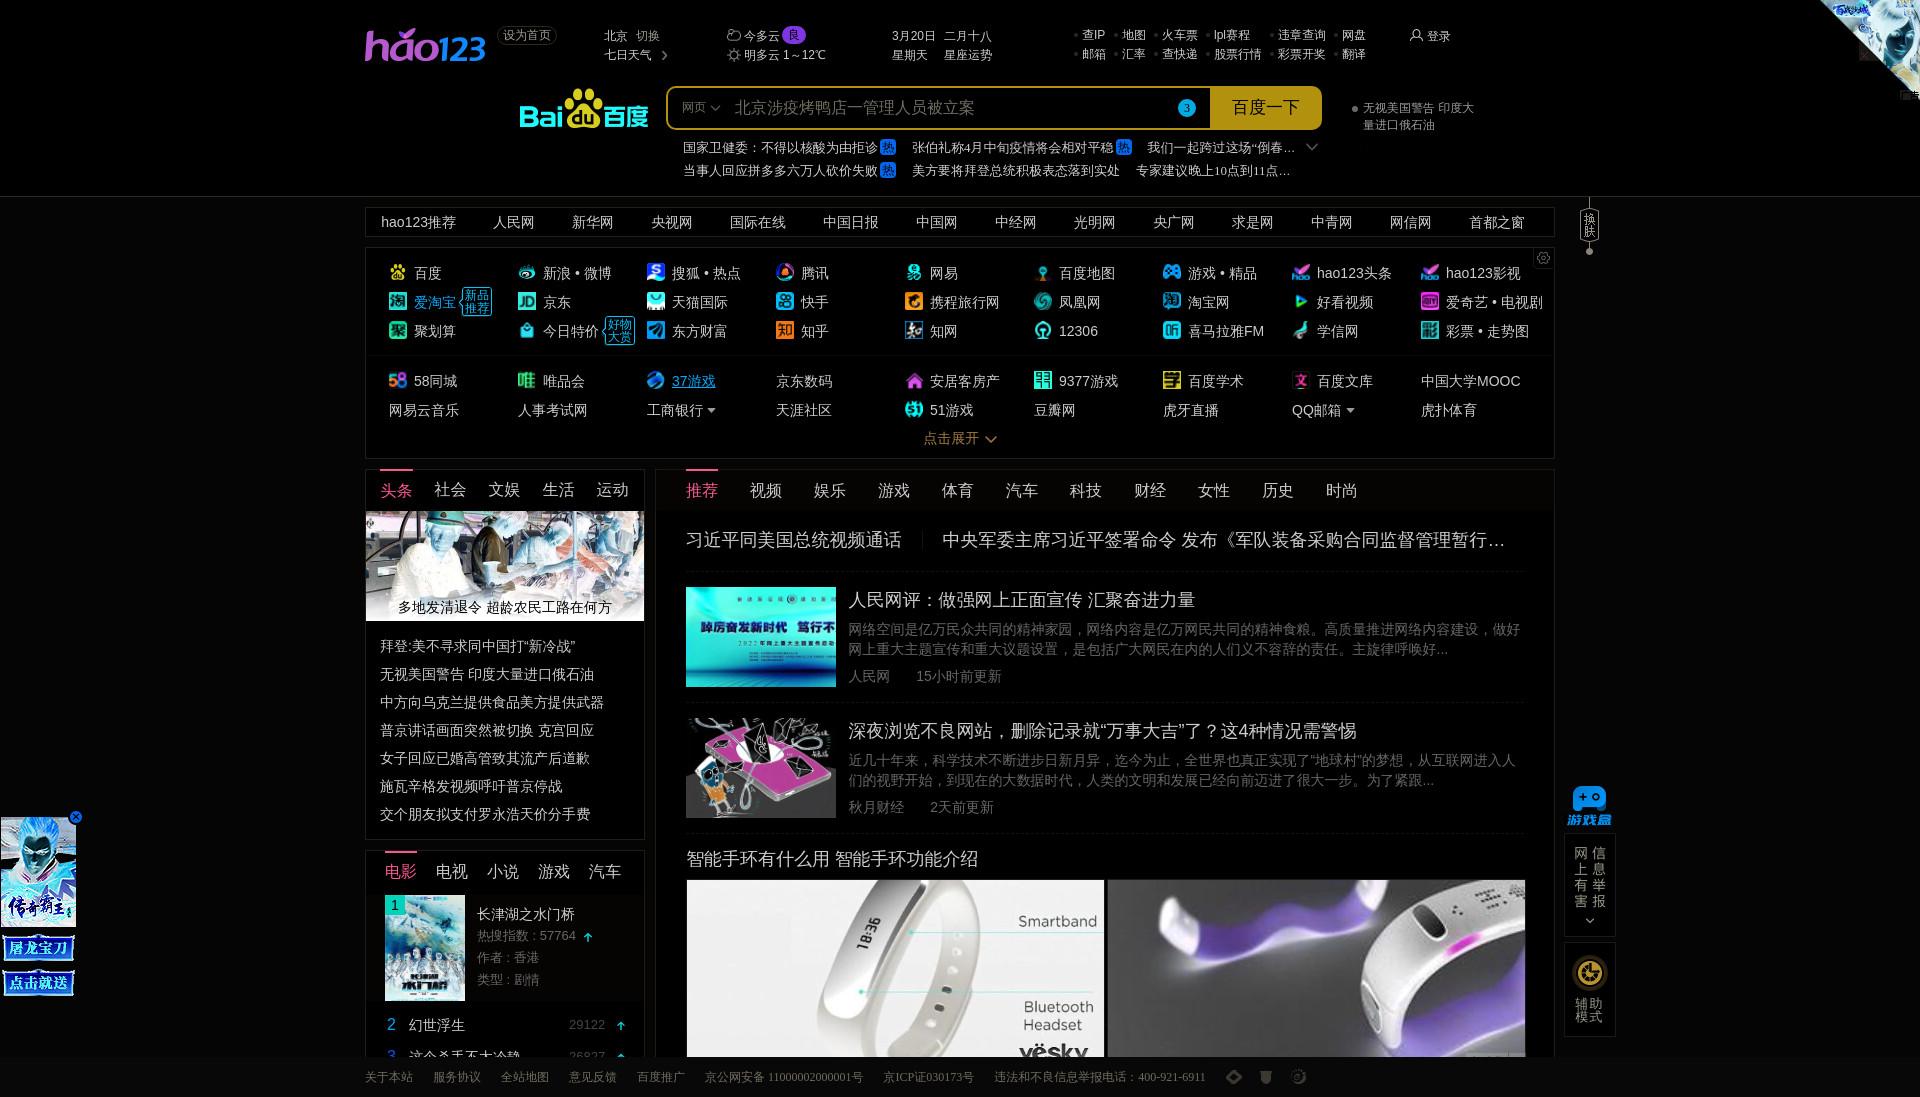Open 拜登:美不寻求同中国打"新冷战" news
The width and height of the screenshot is (1920, 1097).
(477, 647)
